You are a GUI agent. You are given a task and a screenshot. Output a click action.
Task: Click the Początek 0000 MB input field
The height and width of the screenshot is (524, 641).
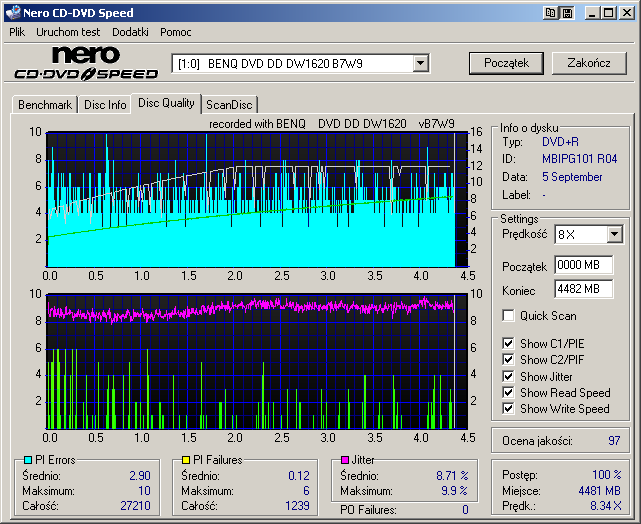tap(584, 265)
